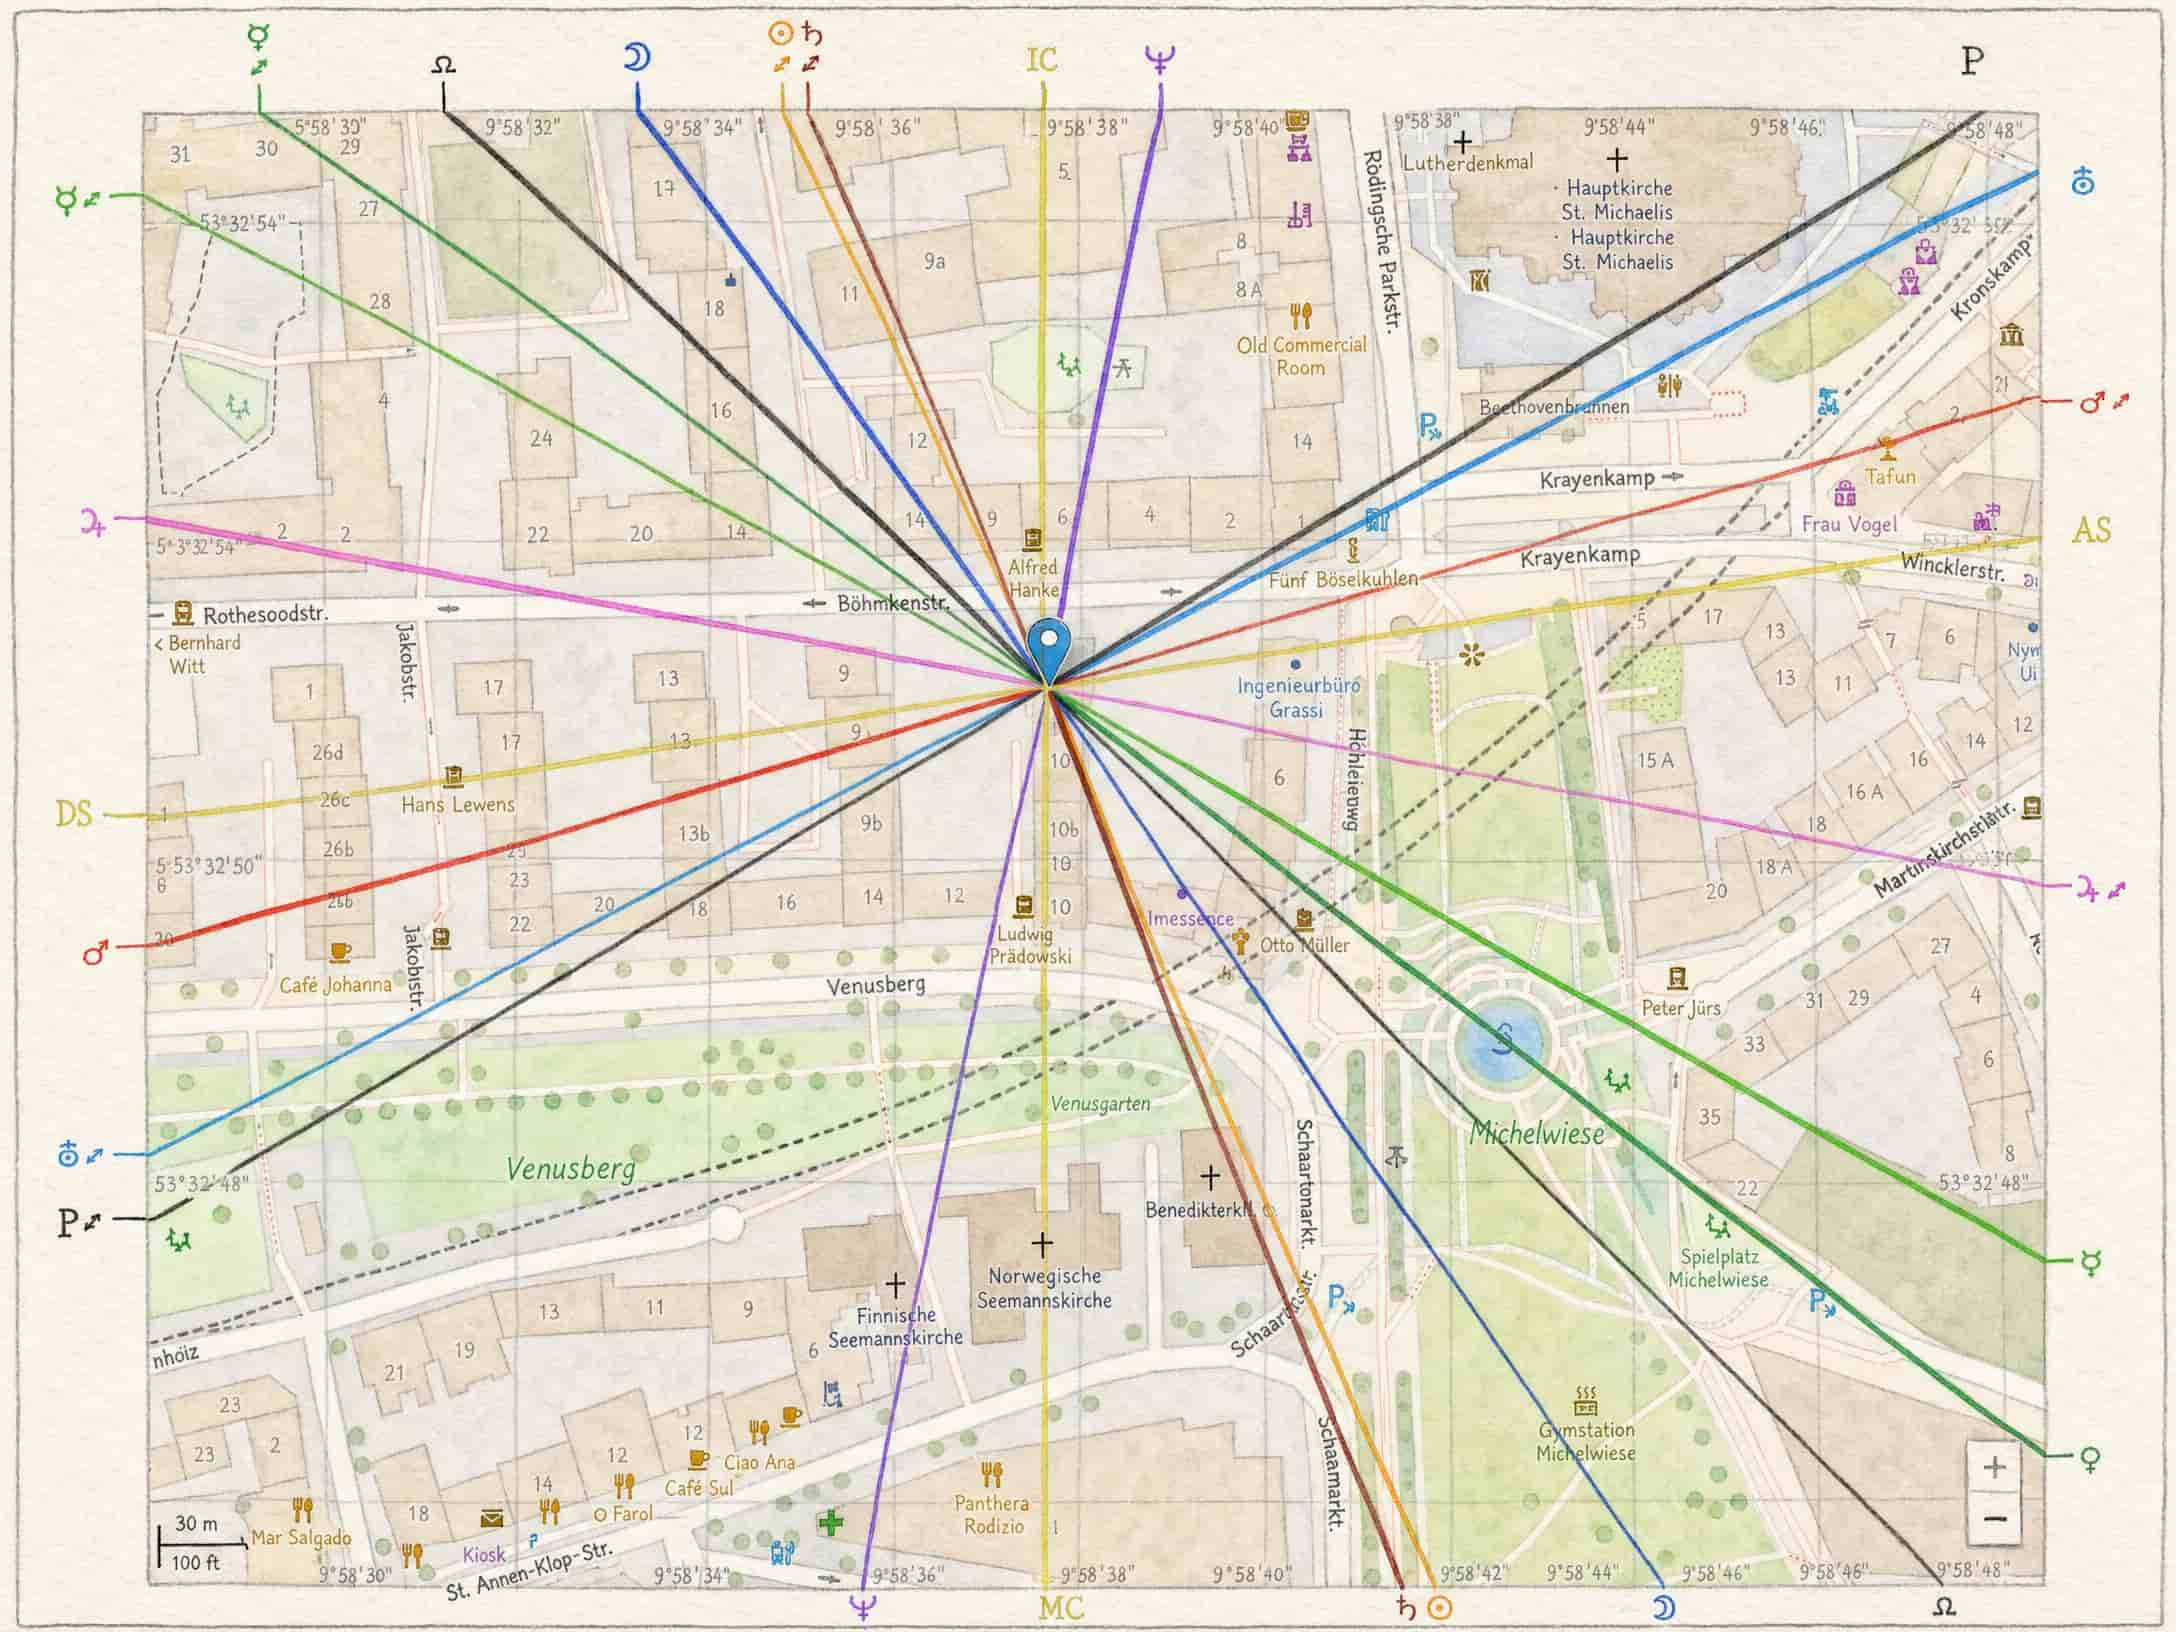Zoom out with the minus button

pyautogui.click(x=1995, y=1518)
